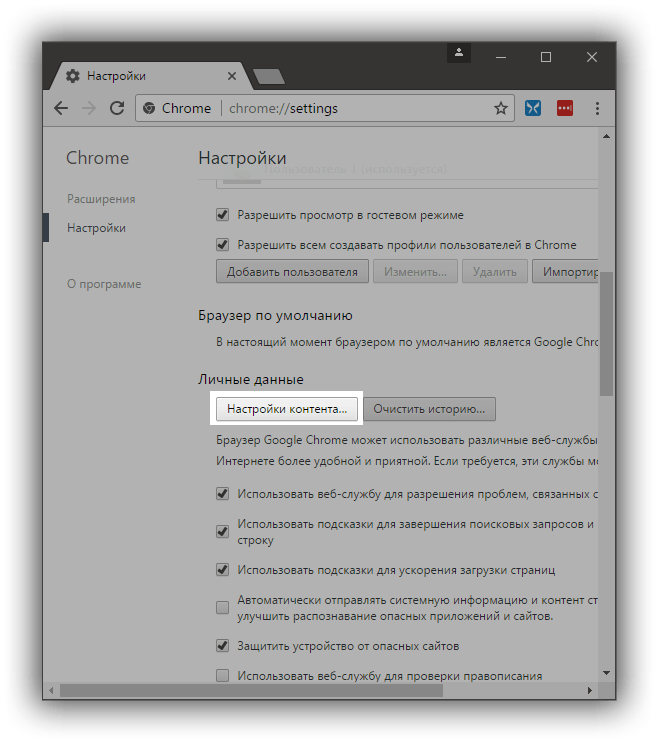Click the scroll down arrow of vertical scrollbar
This screenshot has height=742, width=658.
pos(606,673)
